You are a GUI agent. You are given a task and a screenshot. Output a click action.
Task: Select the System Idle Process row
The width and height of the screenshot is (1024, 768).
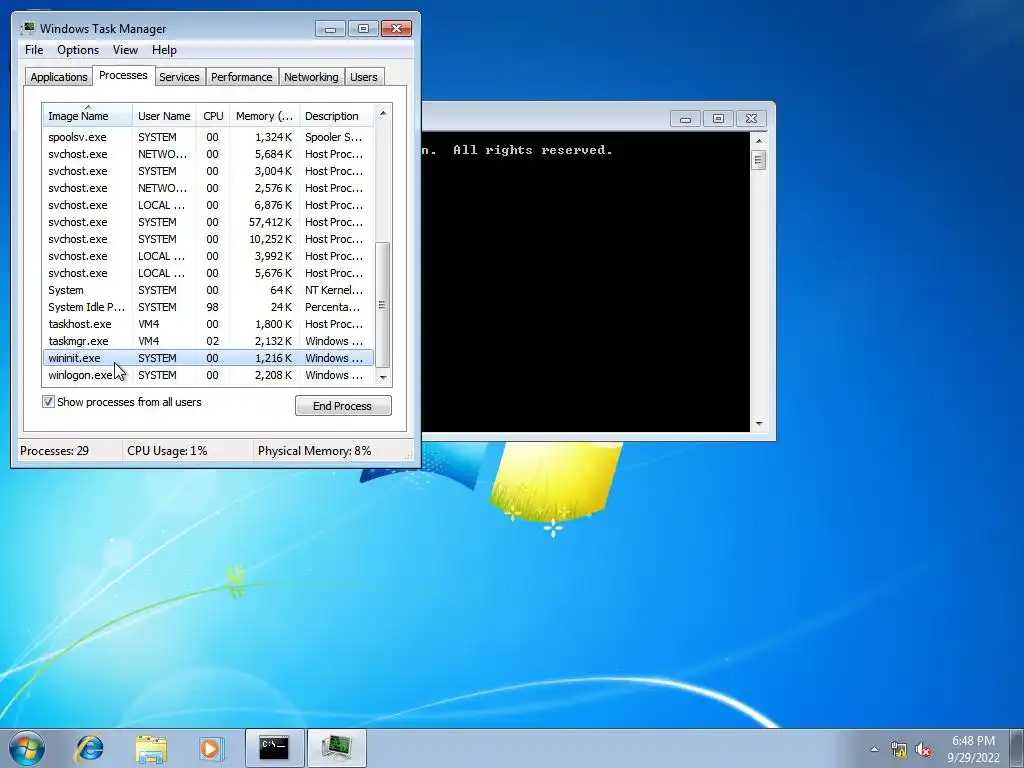pos(208,307)
